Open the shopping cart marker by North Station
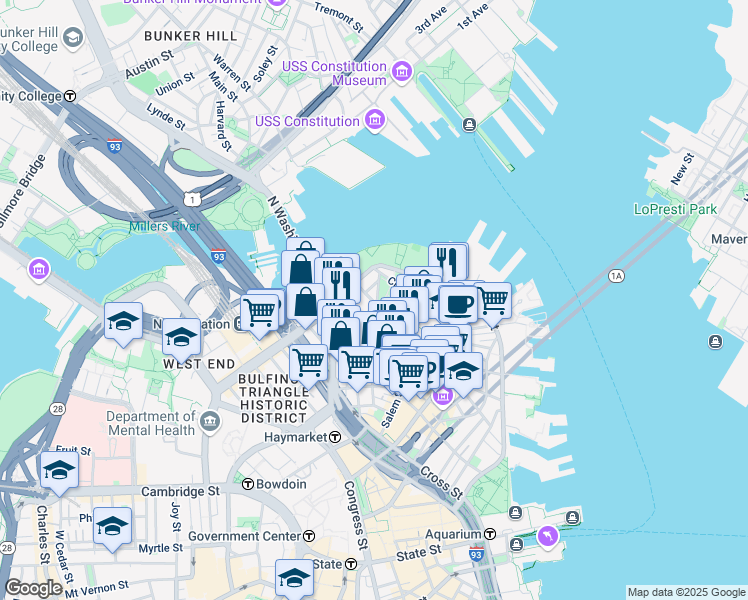Image resolution: width=748 pixels, height=600 pixels. tap(260, 316)
